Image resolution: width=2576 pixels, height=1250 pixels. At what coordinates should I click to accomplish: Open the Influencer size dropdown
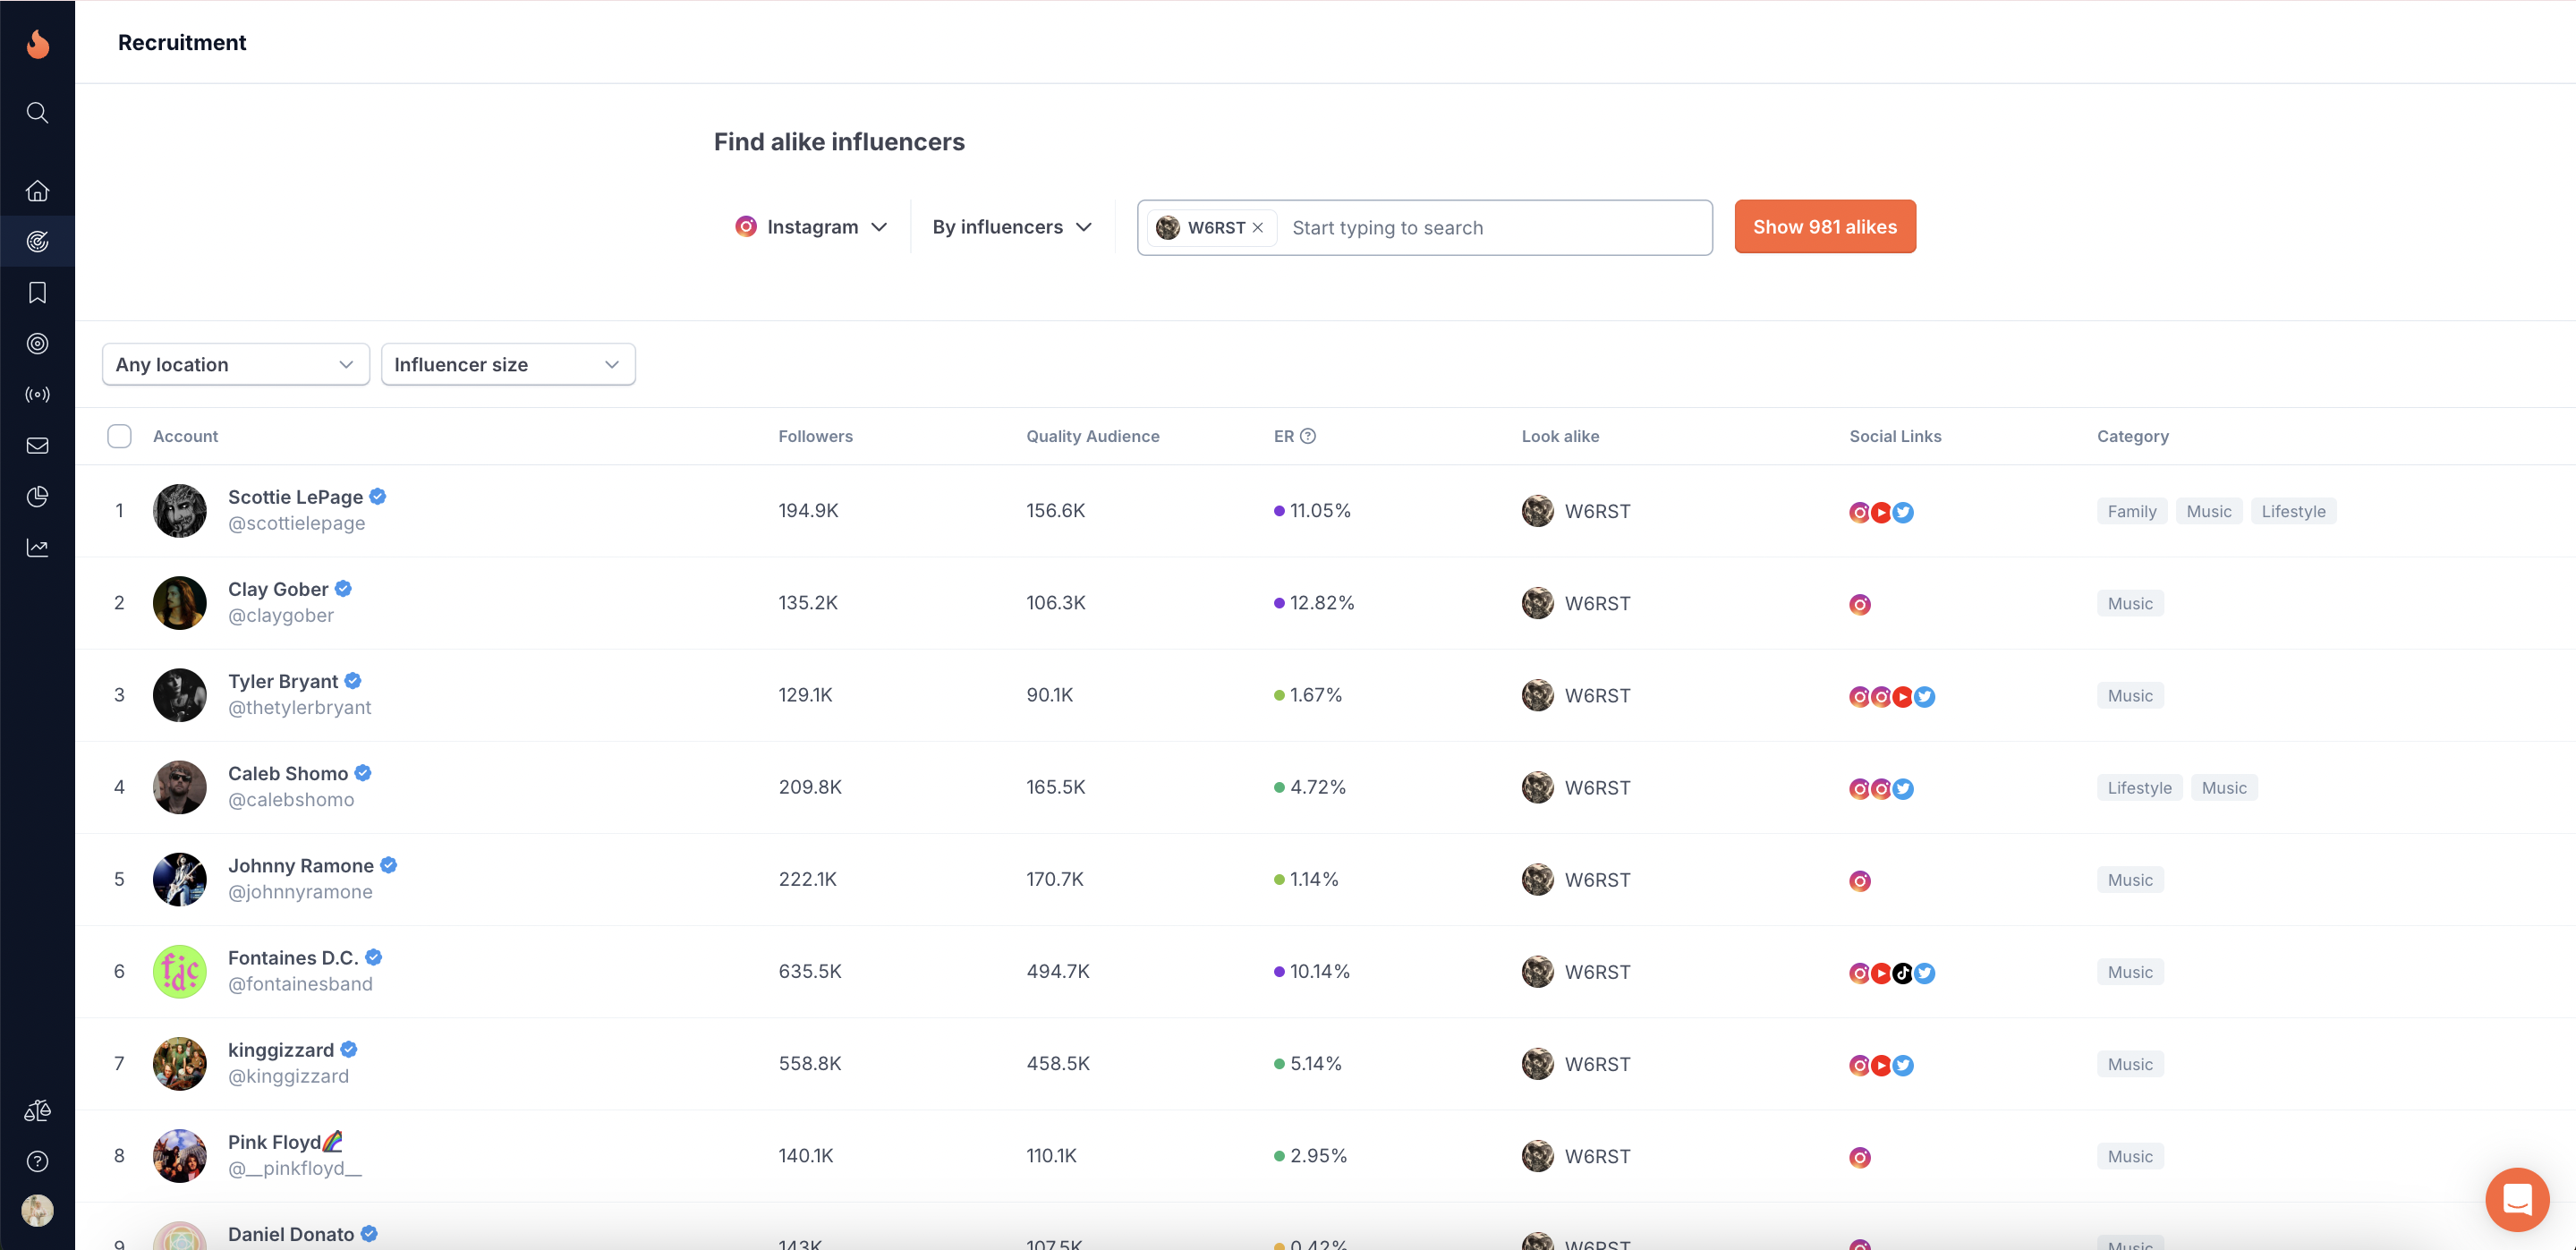click(507, 364)
